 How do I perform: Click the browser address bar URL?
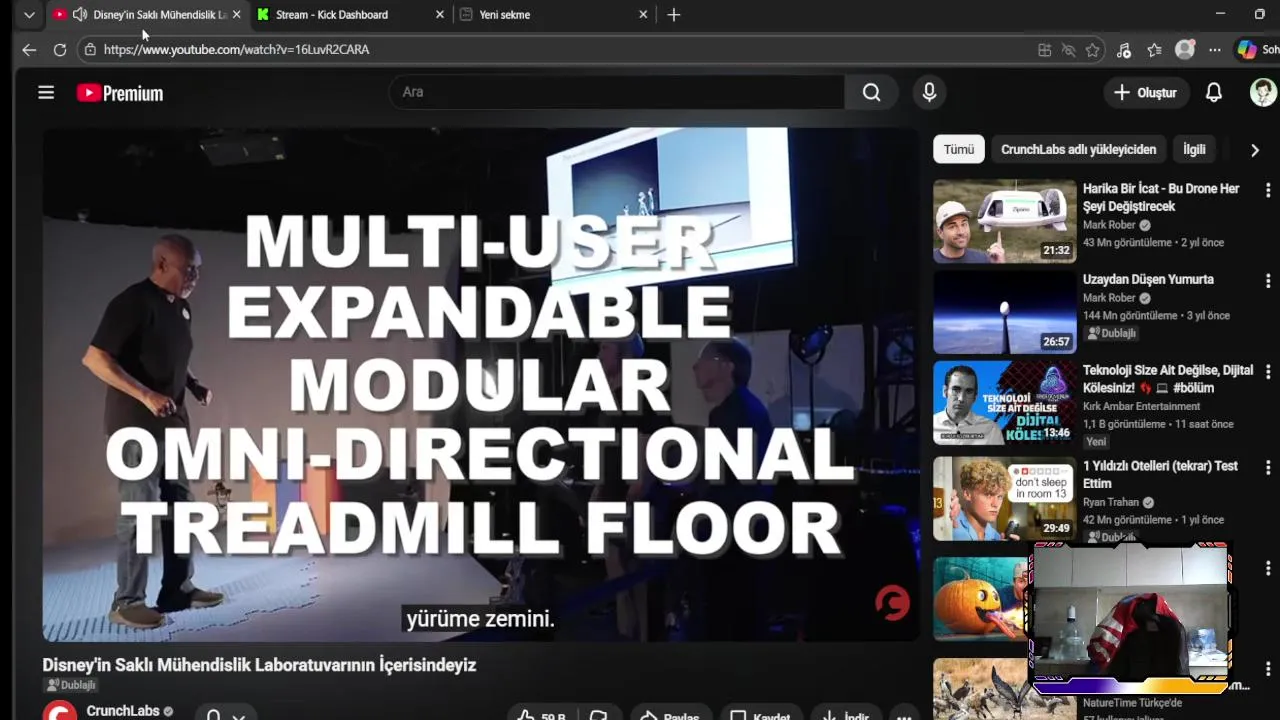tap(236, 49)
